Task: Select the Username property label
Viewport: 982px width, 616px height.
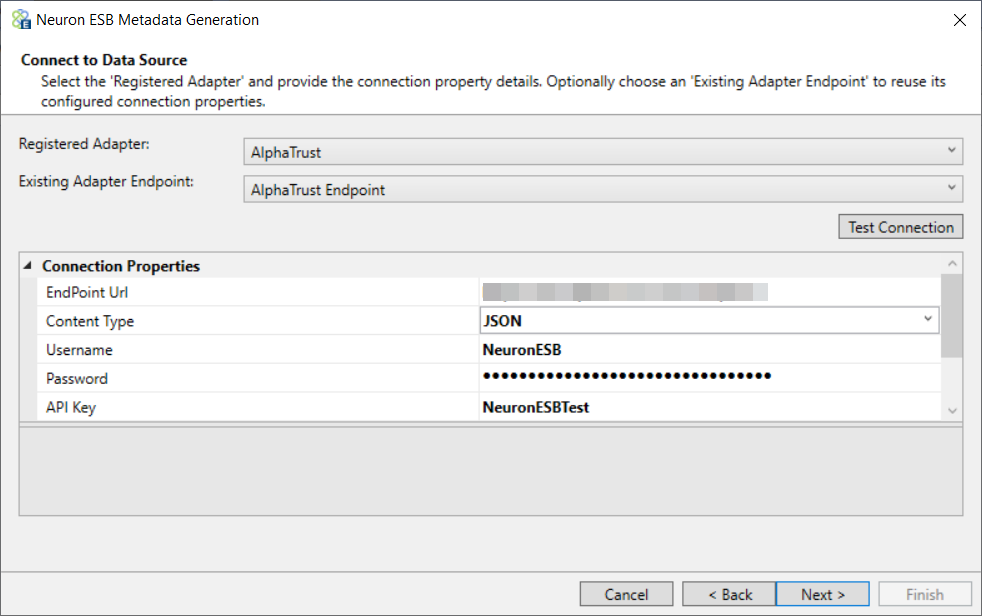Action: (x=79, y=350)
